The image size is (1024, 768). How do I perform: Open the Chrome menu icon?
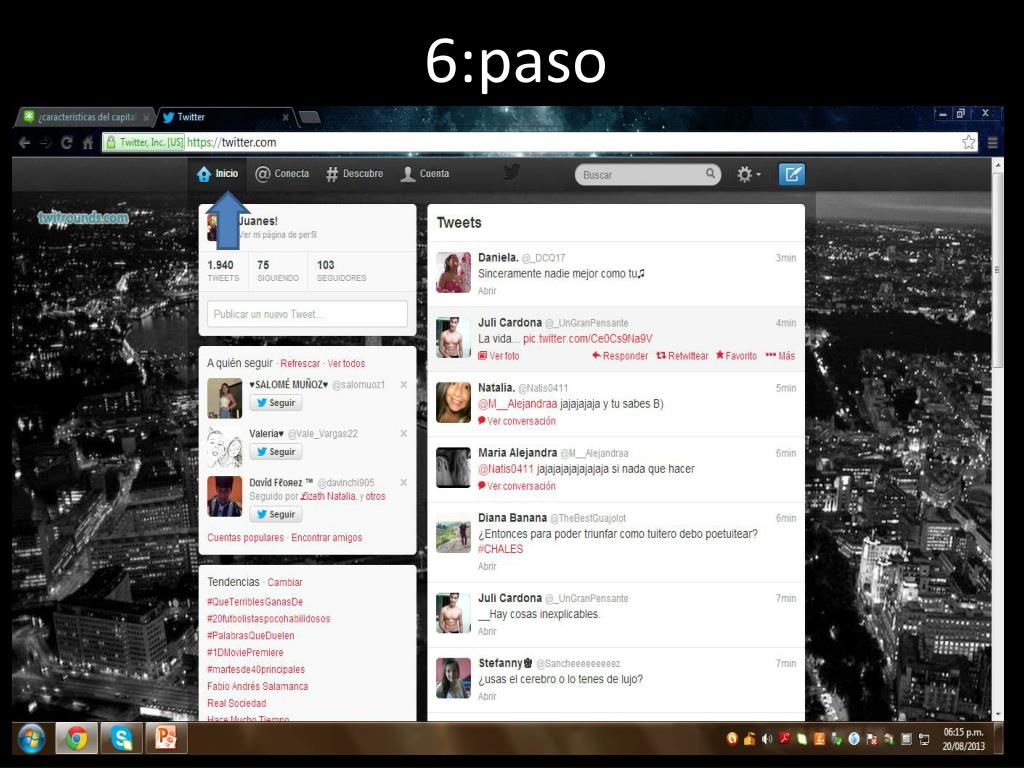click(x=992, y=142)
